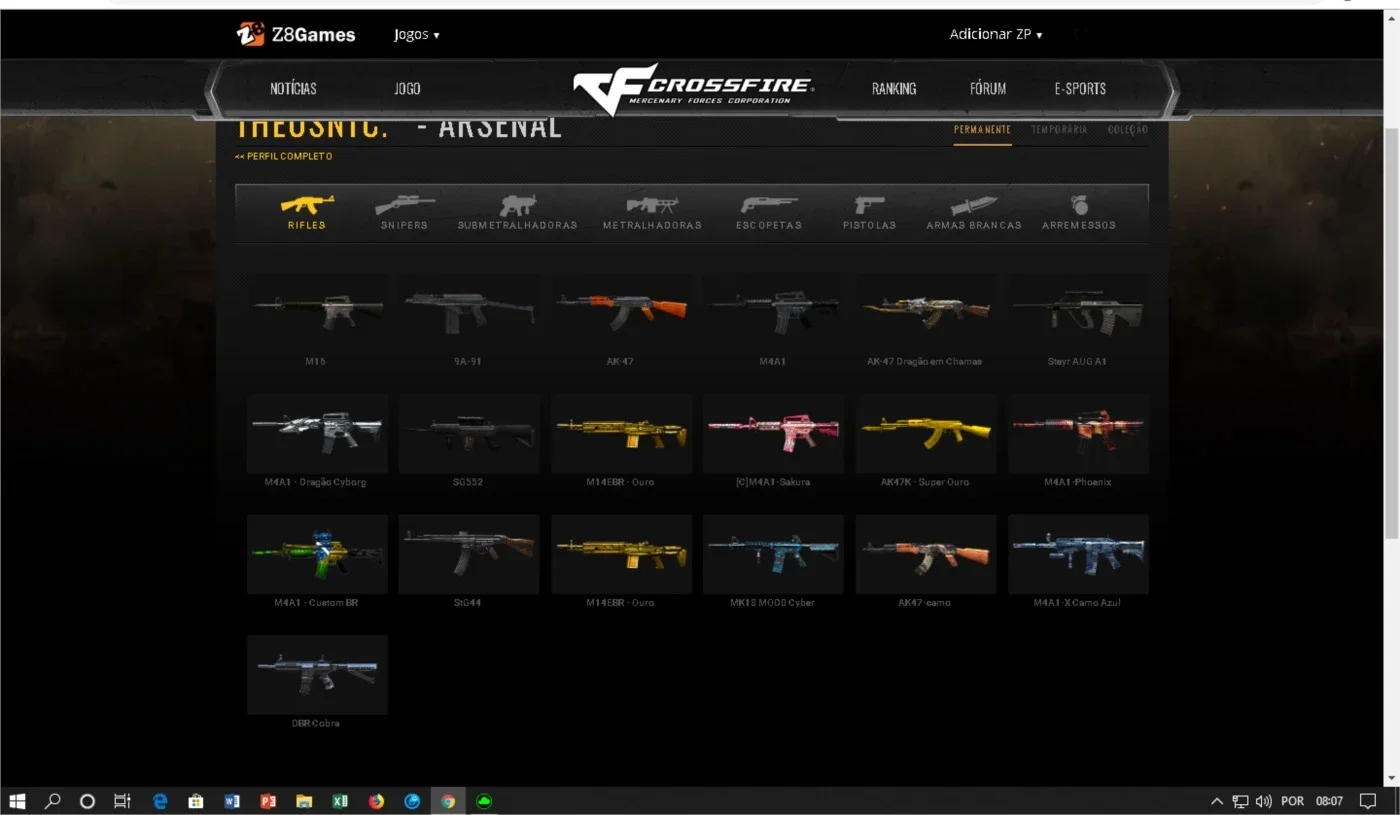Select the Steyr AUG A1 thumbnail

[x=1078, y=312]
